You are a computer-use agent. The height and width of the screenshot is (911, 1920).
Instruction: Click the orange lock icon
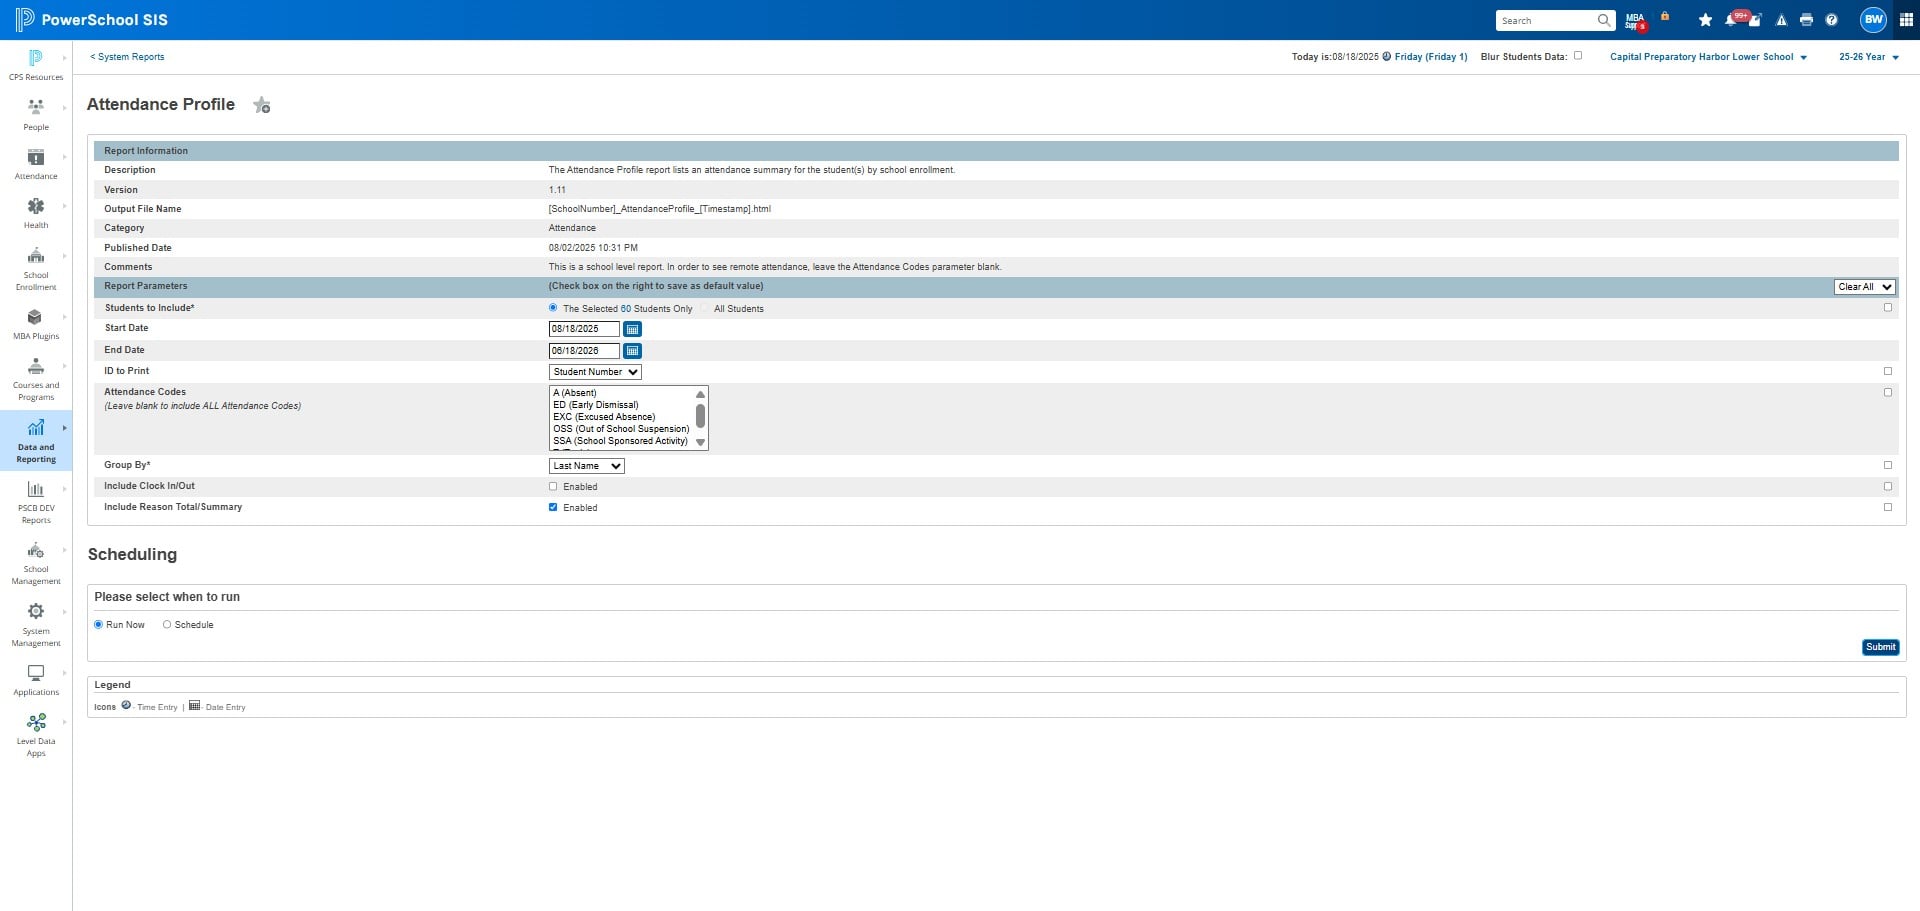tap(1665, 16)
